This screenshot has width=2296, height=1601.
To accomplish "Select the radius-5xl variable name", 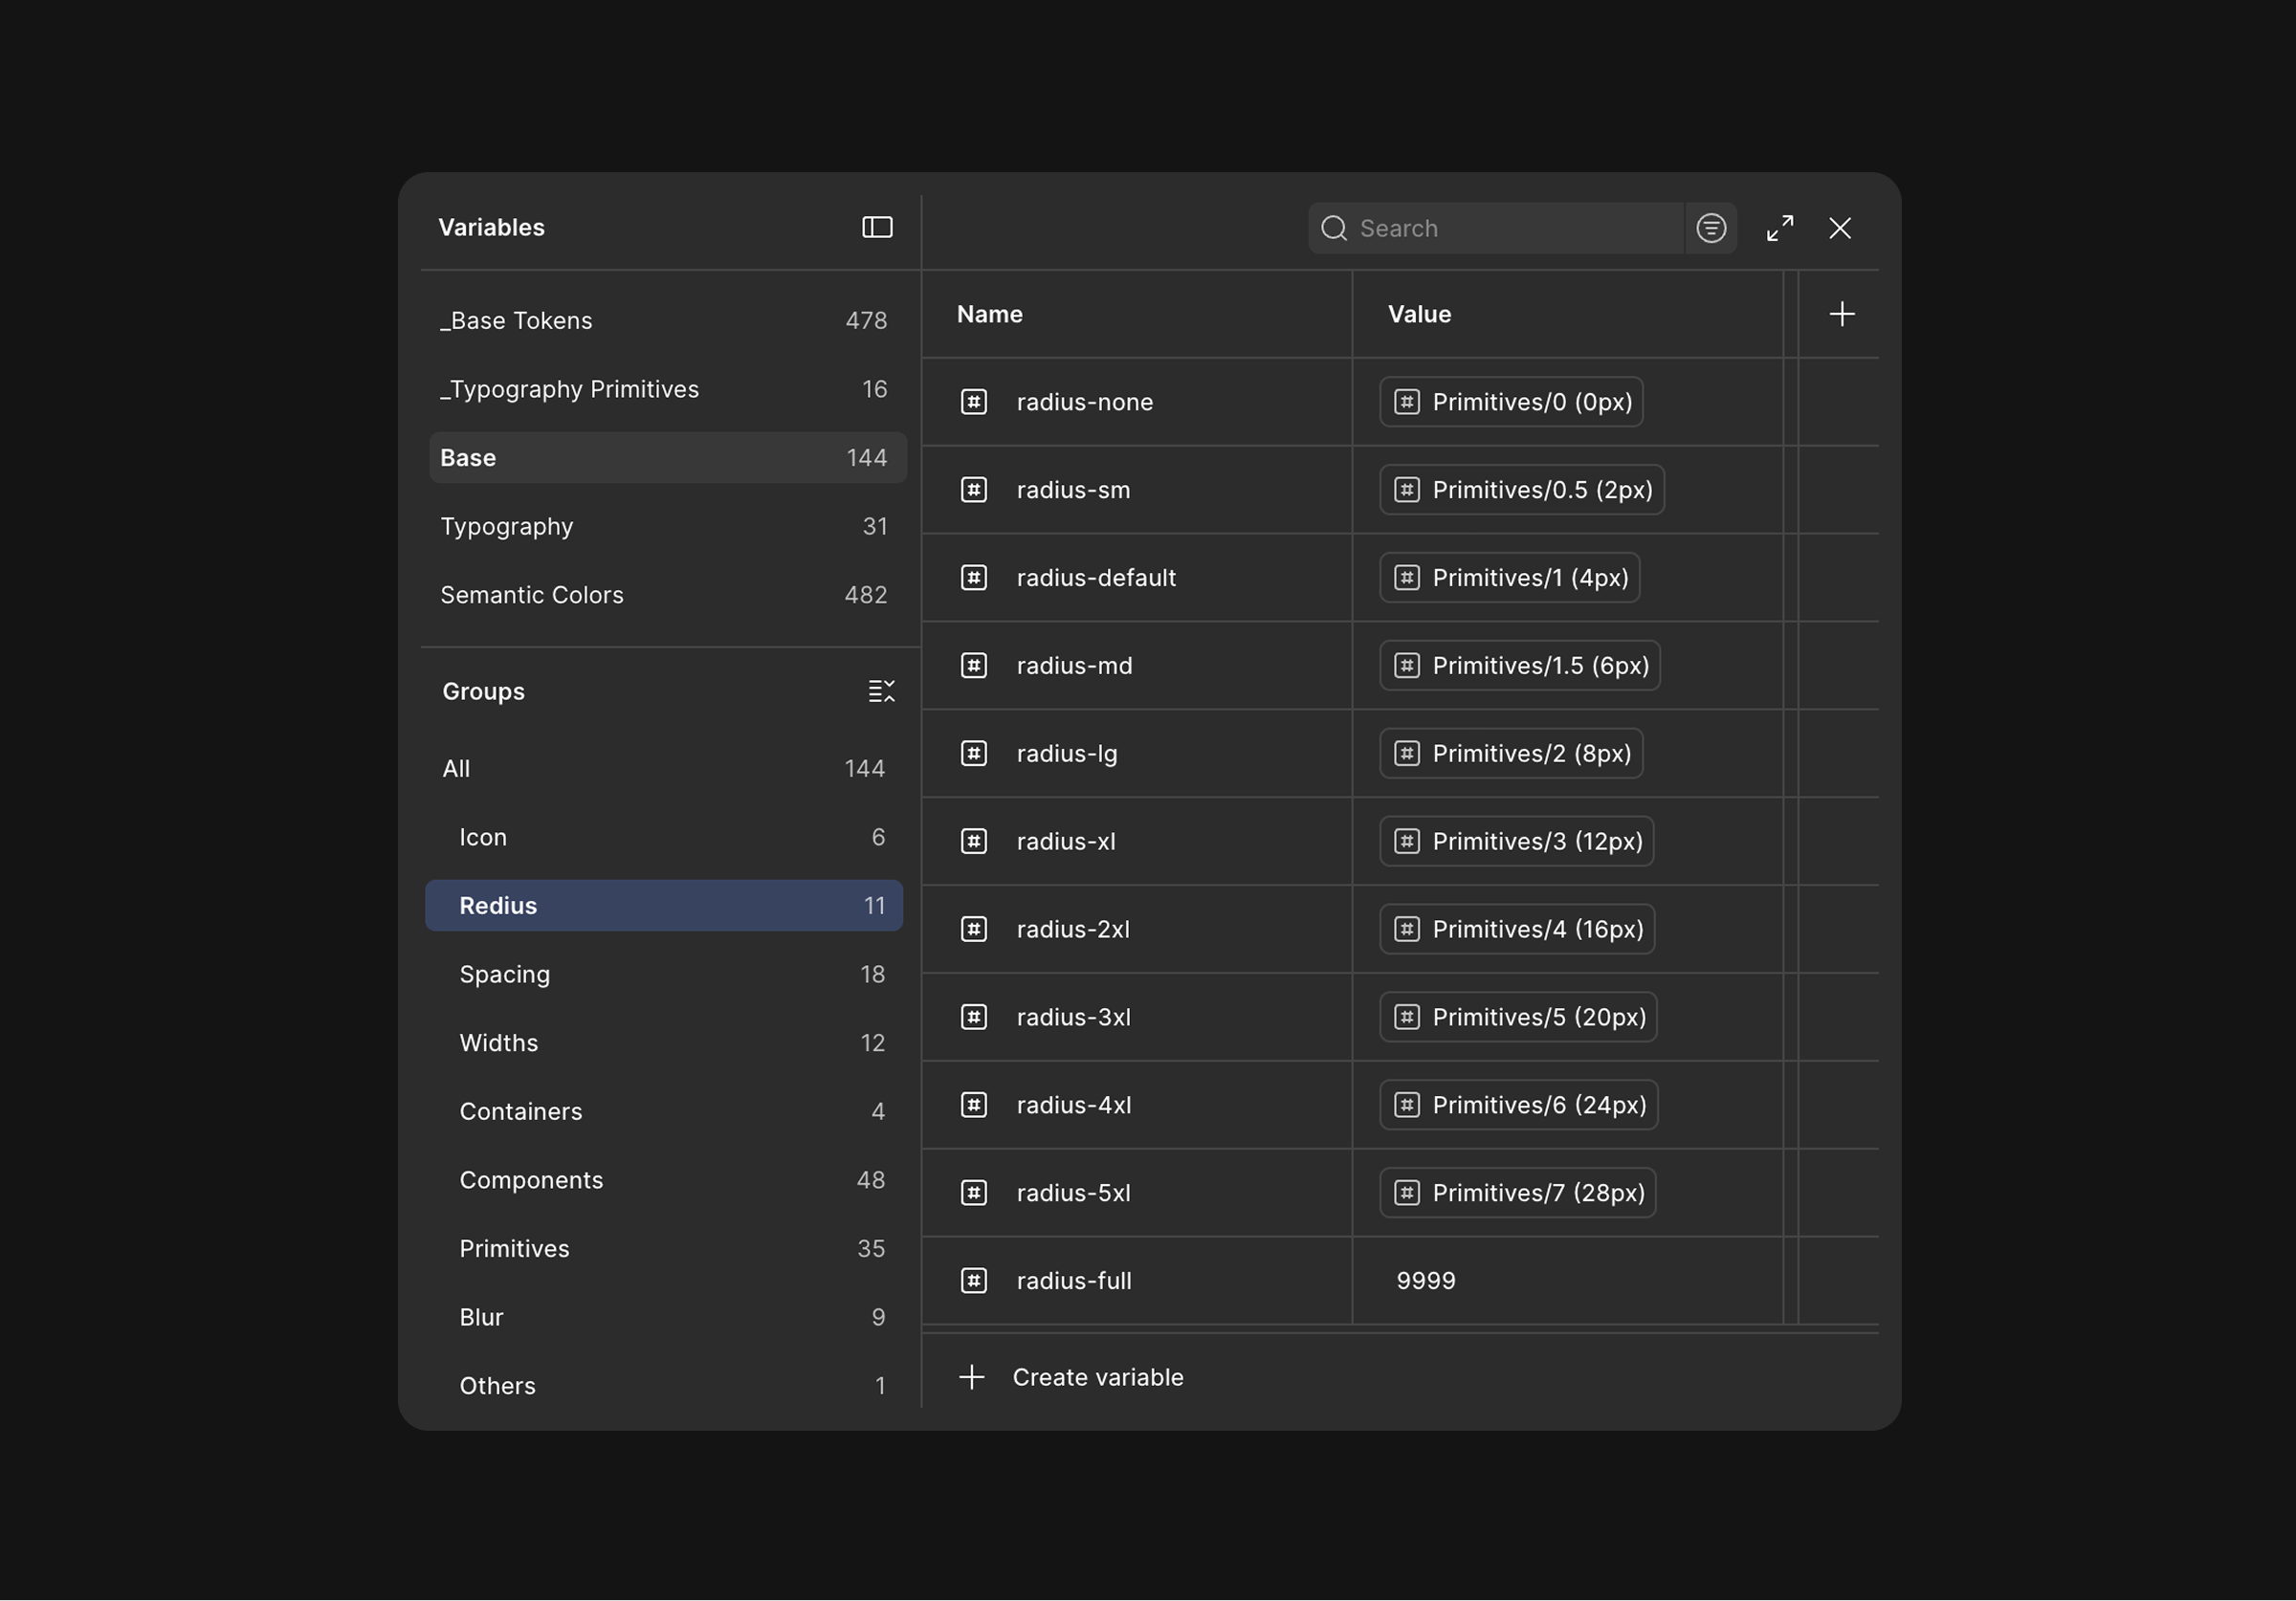I will pos(1074,1193).
